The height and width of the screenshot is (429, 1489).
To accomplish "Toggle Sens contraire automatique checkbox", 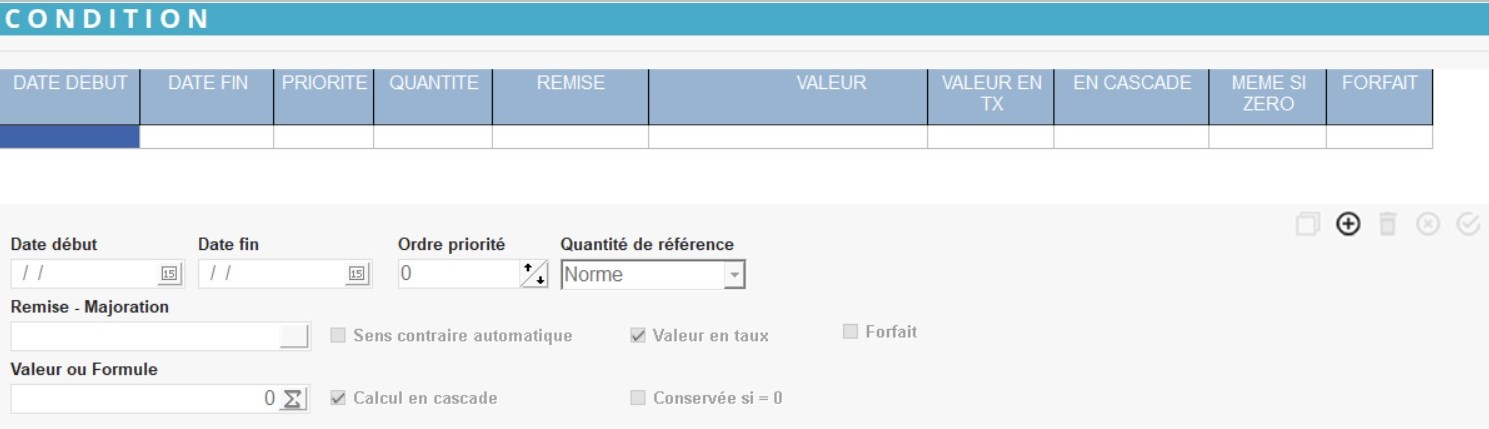I will [x=338, y=335].
